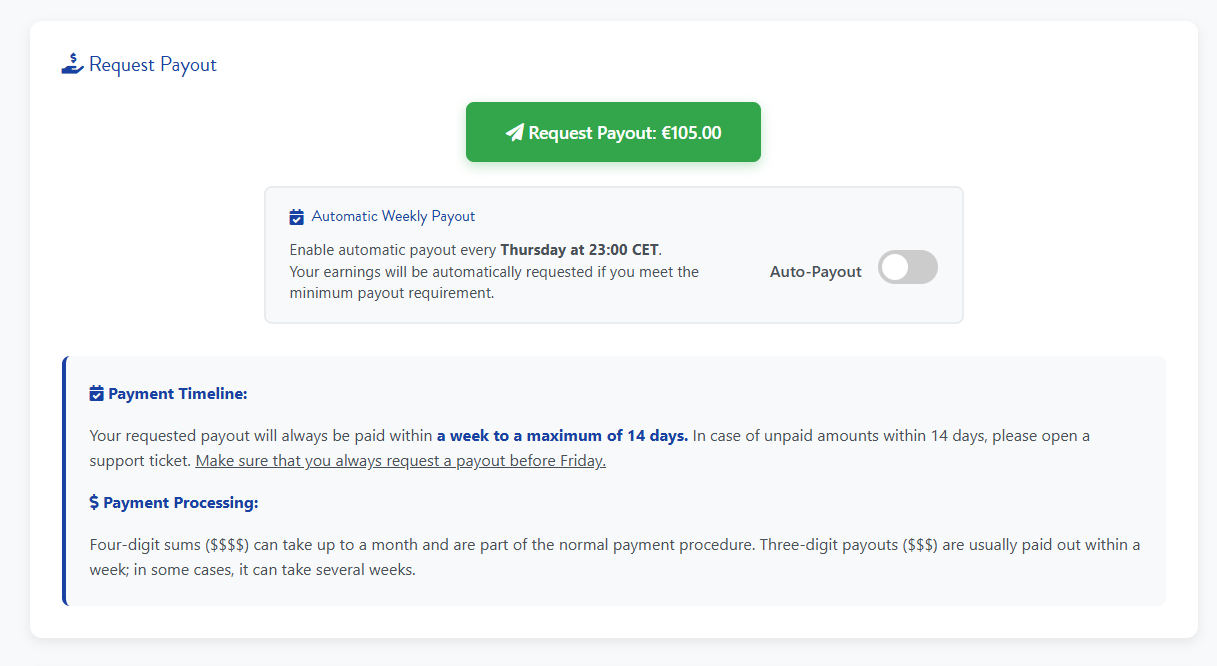Viewport: 1217px width, 666px height.
Task: Enable the Auto-Payout toggle switch
Action: pyautogui.click(x=907, y=267)
